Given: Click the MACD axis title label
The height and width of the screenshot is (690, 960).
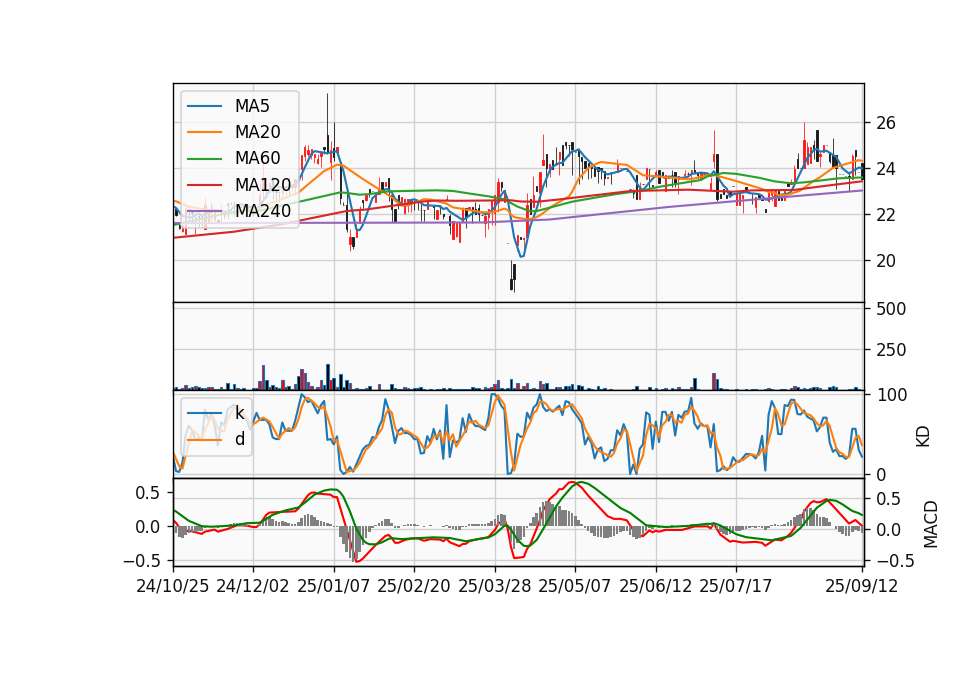Looking at the screenshot, I should [x=931, y=524].
